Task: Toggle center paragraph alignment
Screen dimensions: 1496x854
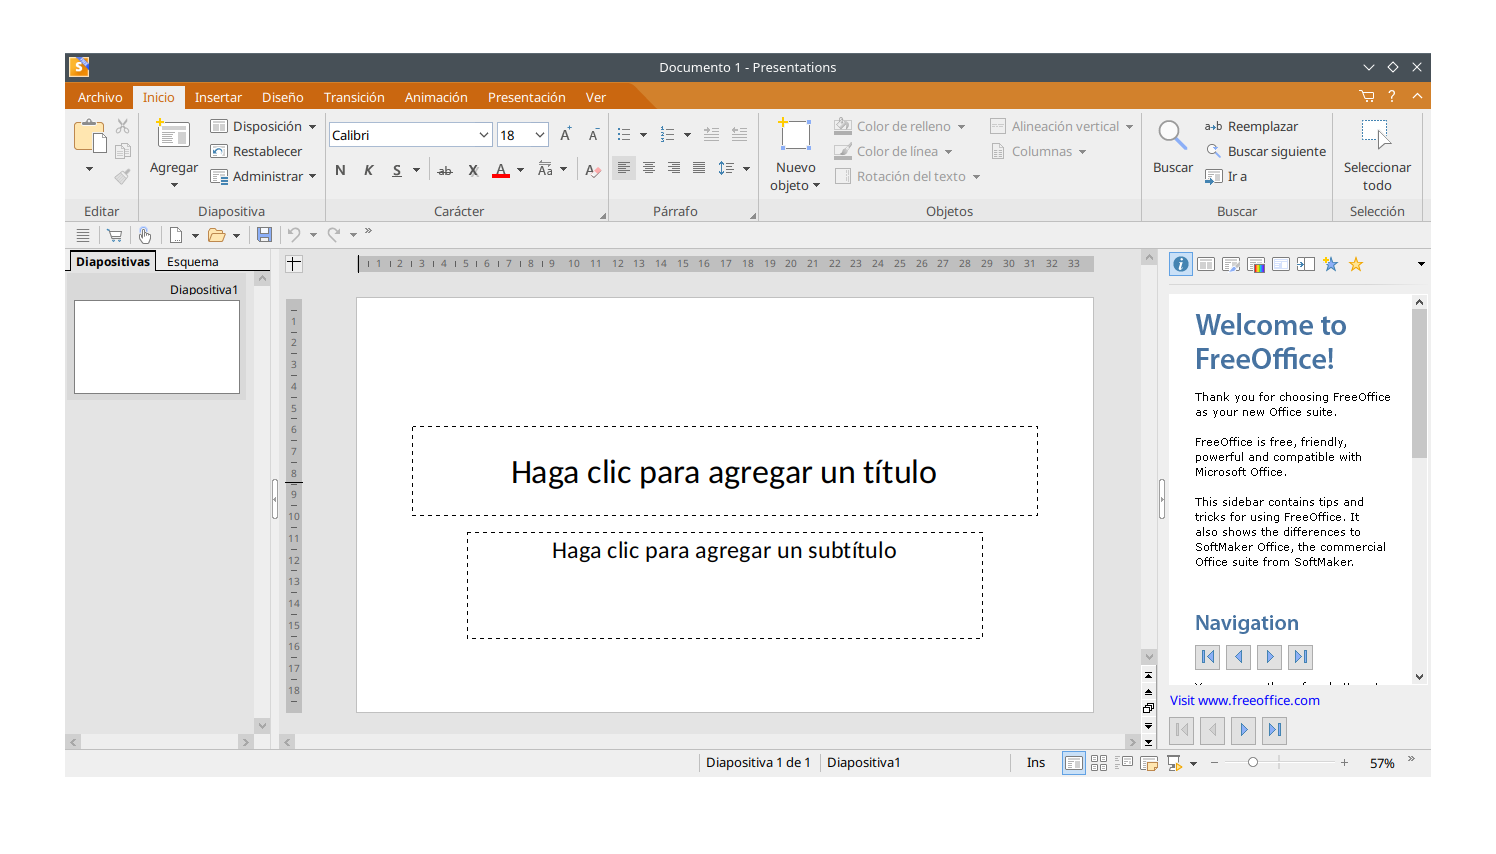Action: 649,168
